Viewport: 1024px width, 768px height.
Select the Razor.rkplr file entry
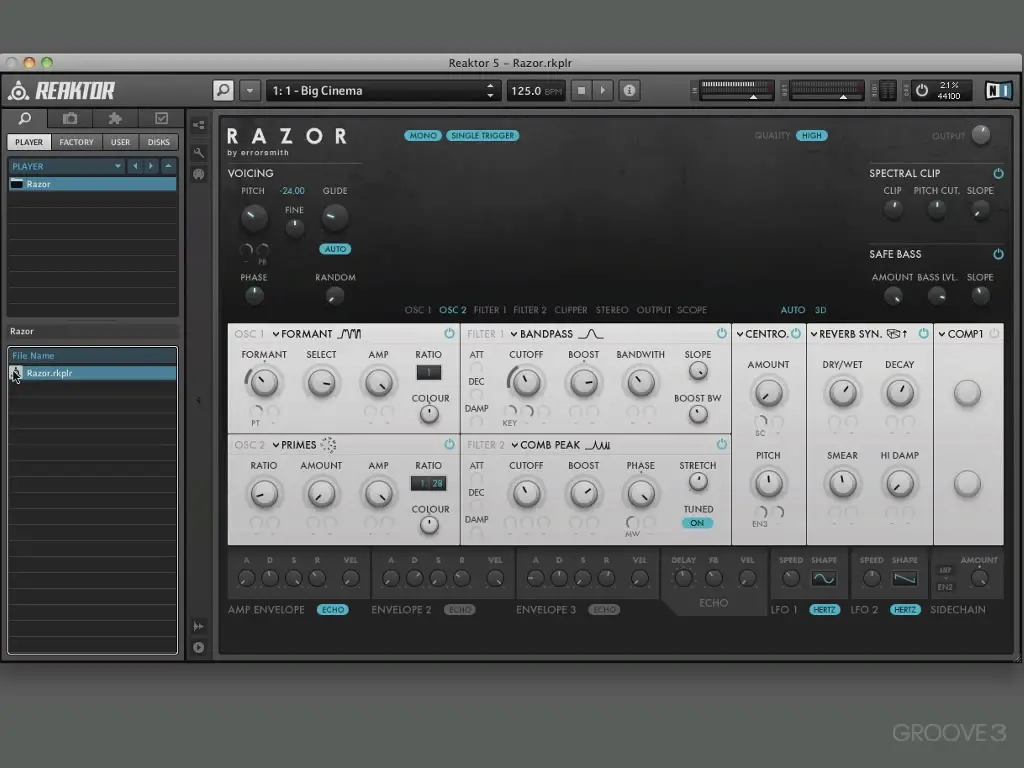(93, 373)
